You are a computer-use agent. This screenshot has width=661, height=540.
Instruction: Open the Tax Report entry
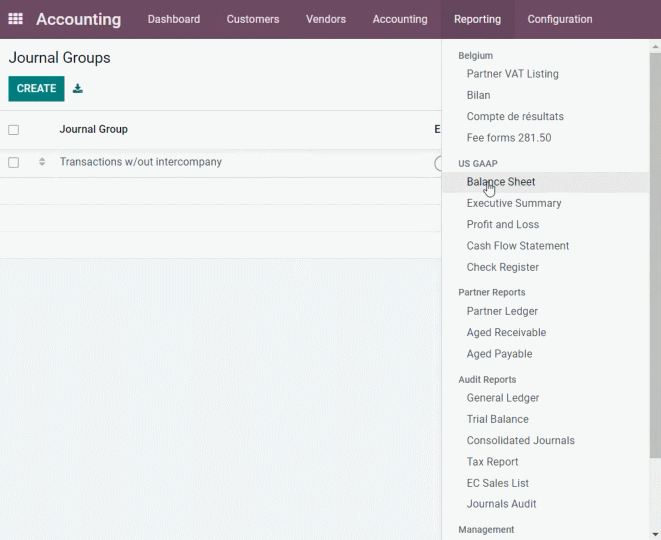pos(492,462)
